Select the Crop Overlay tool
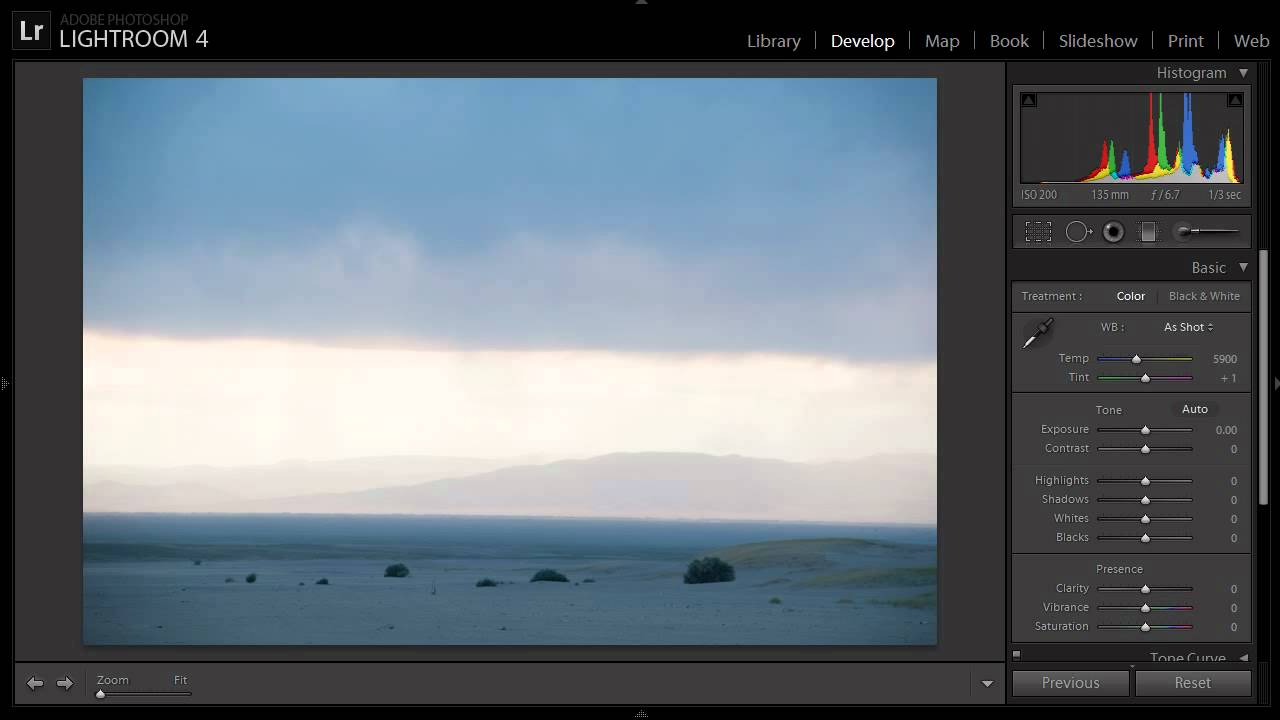Screen dimensions: 1280x720 coord(1038,232)
